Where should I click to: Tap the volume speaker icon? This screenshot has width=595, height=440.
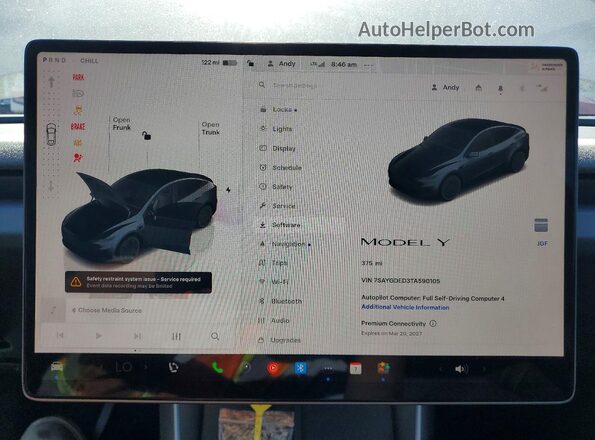pyautogui.click(x=461, y=369)
